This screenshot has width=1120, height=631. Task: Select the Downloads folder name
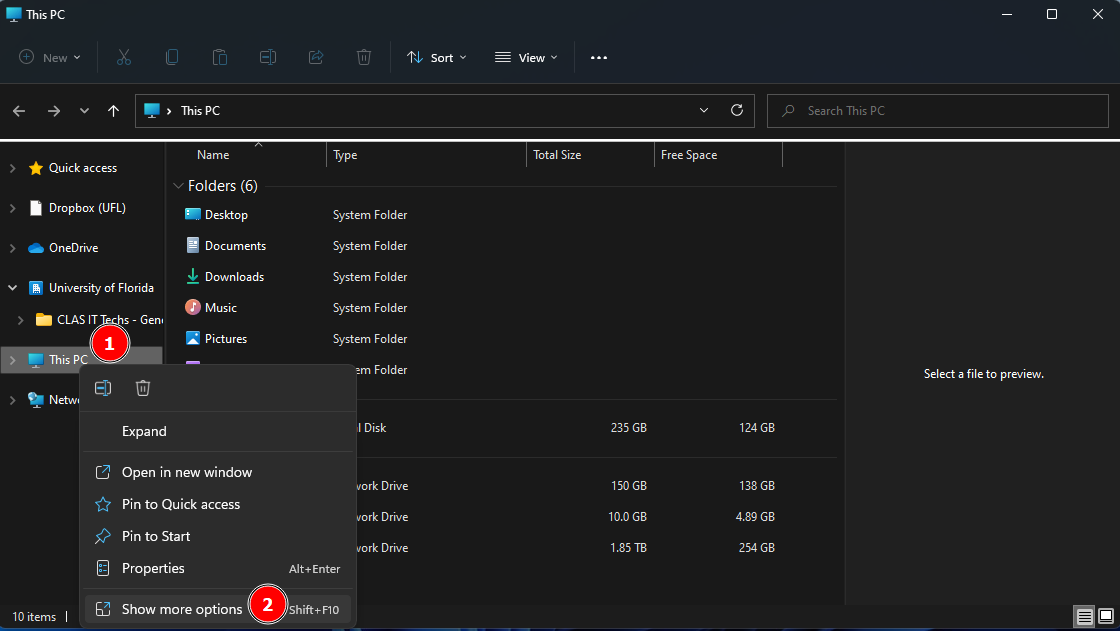click(x=234, y=277)
